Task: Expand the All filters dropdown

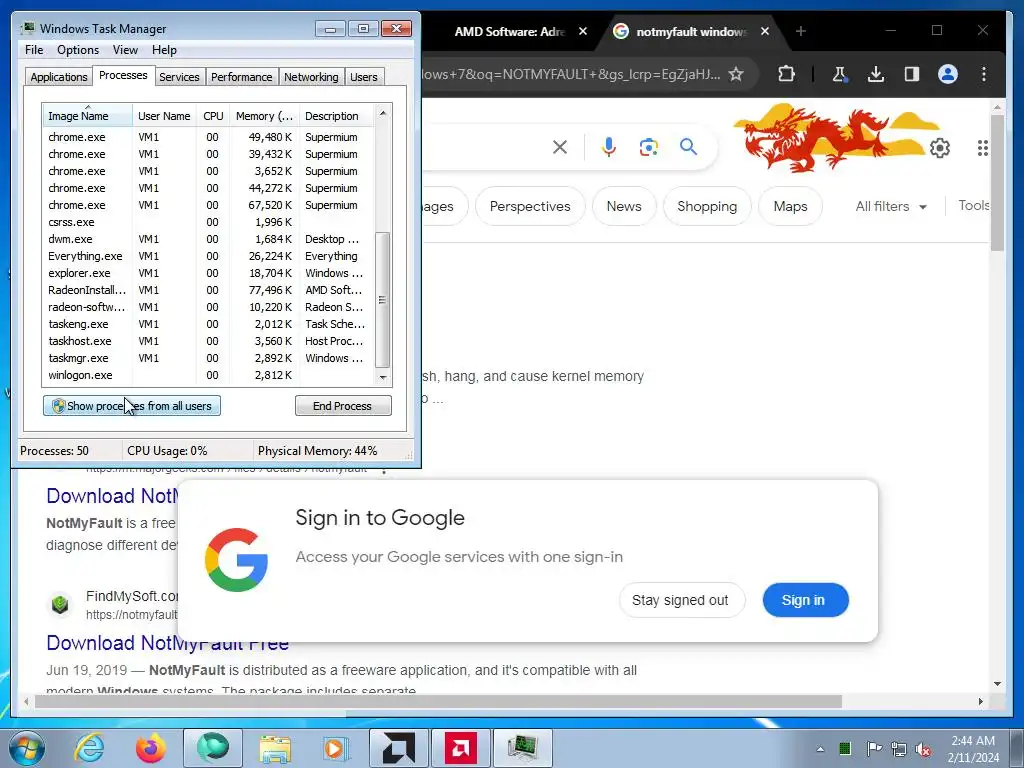Action: [891, 206]
